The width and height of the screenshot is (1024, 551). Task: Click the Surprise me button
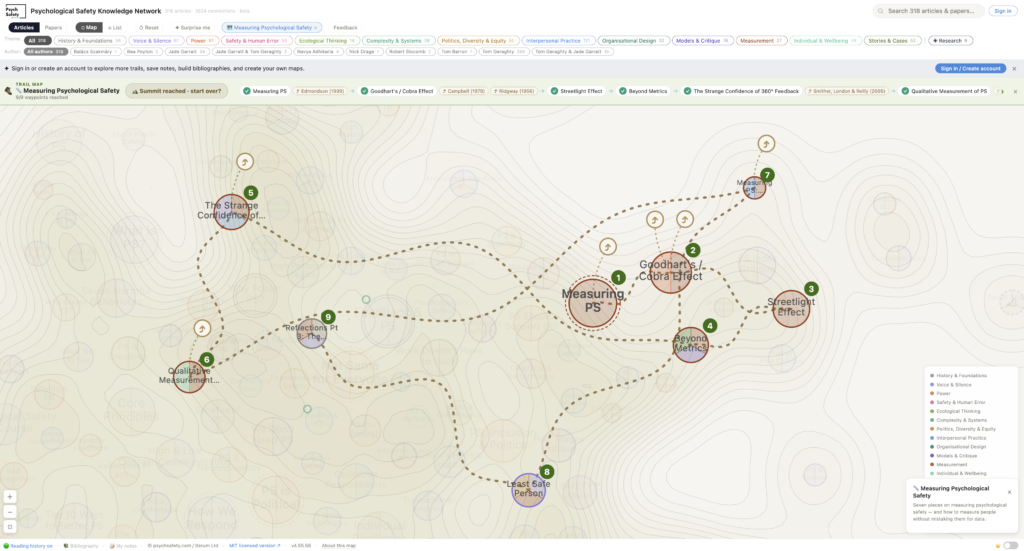click(x=193, y=27)
